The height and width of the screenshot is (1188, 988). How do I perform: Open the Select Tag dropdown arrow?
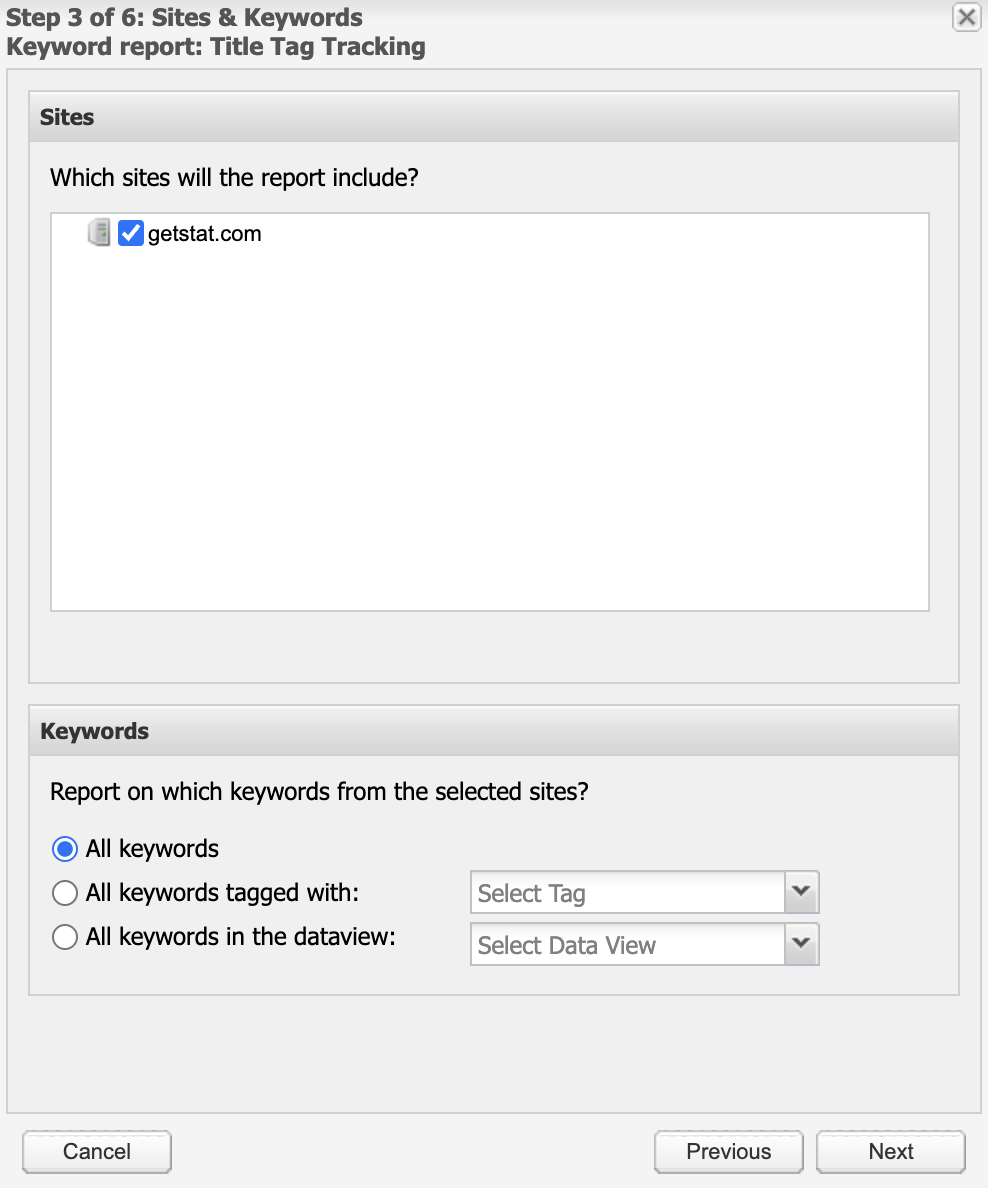pos(800,892)
